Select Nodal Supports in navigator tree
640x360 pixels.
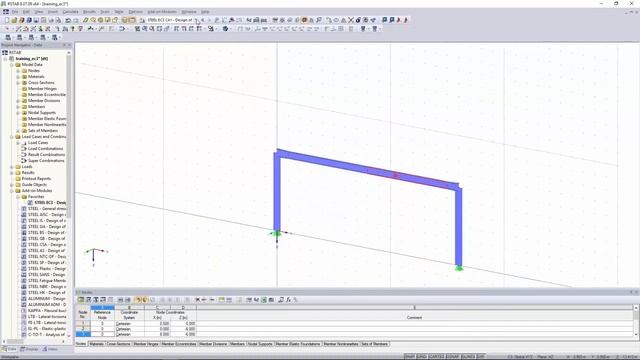(x=42, y=113)
